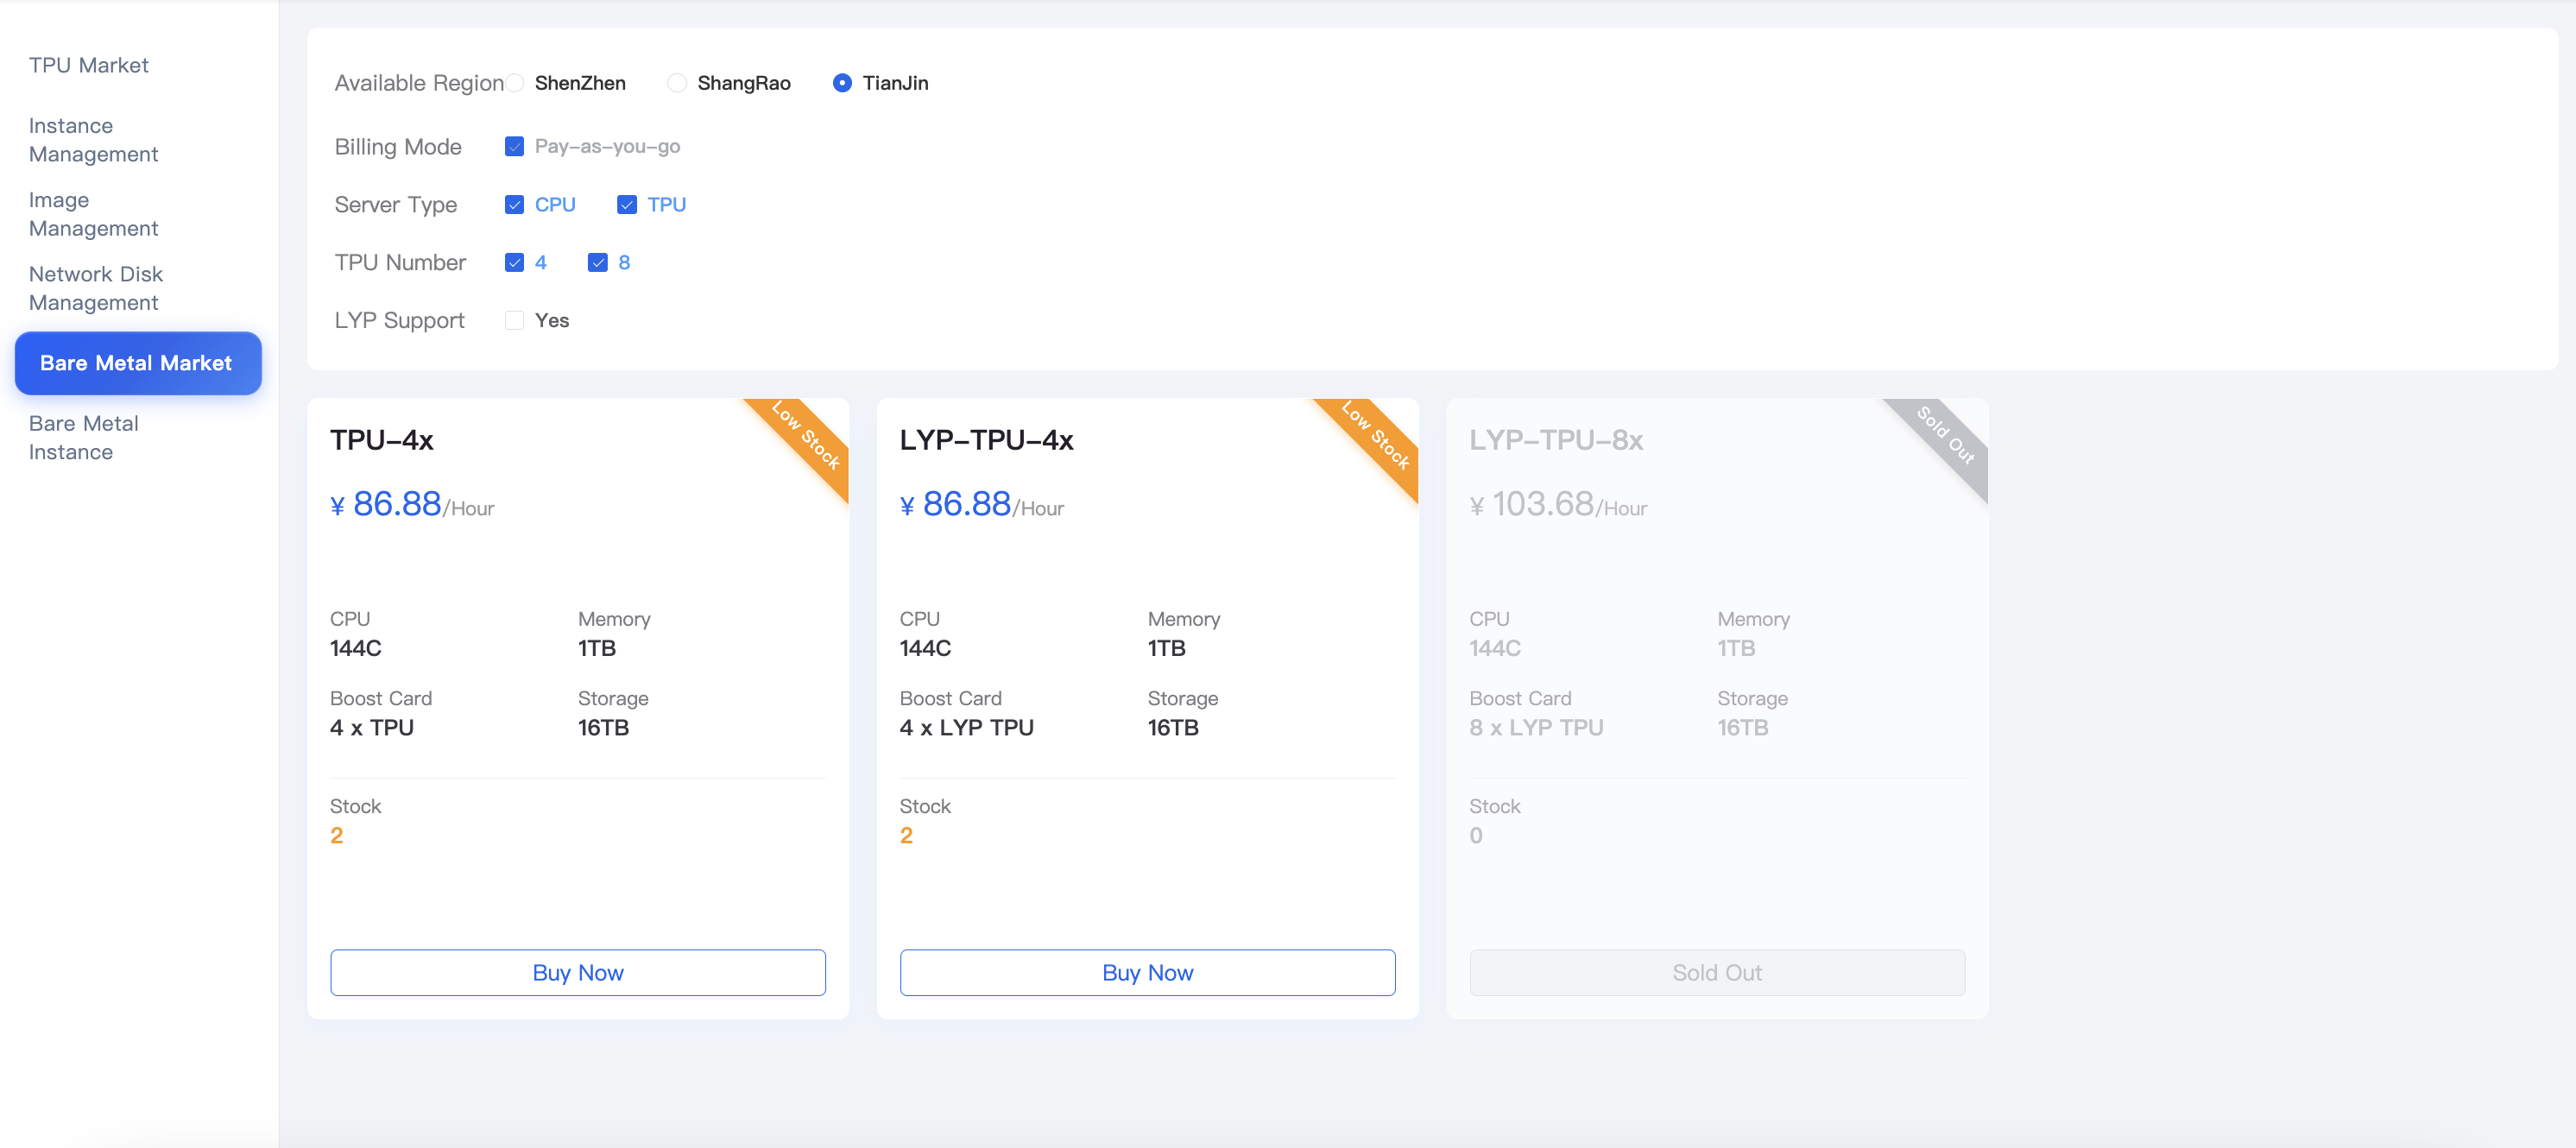This screenshot has width=2576, height=1148.
Task: Buy Now on the LYP-TPU-4x card
Action: [1147, 971]
